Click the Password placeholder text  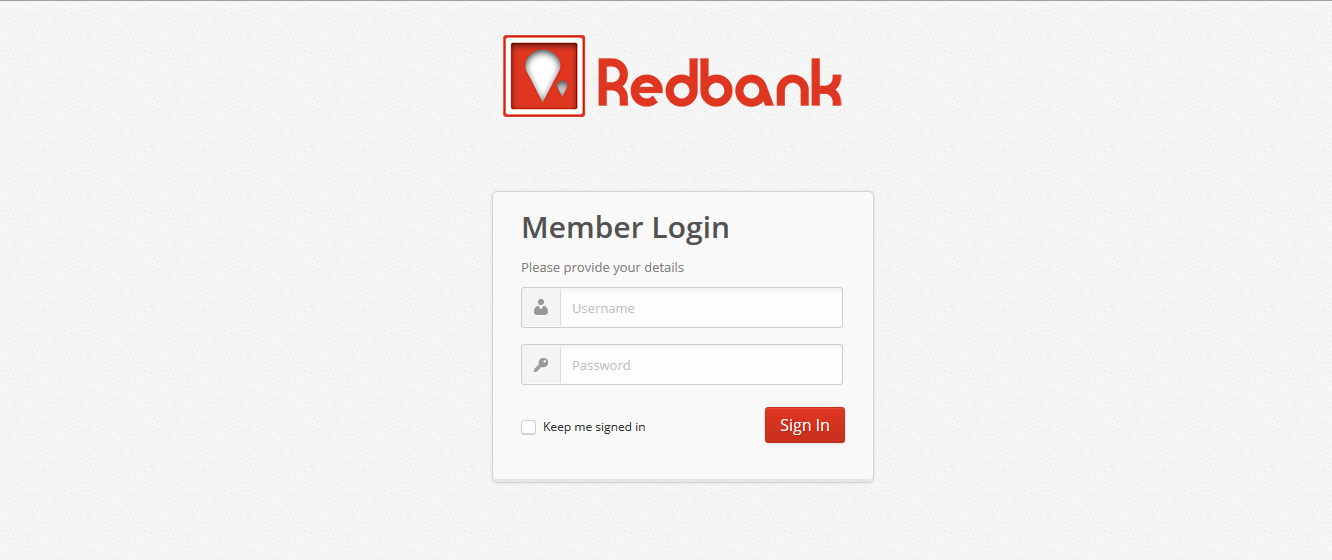click(601, 365)
